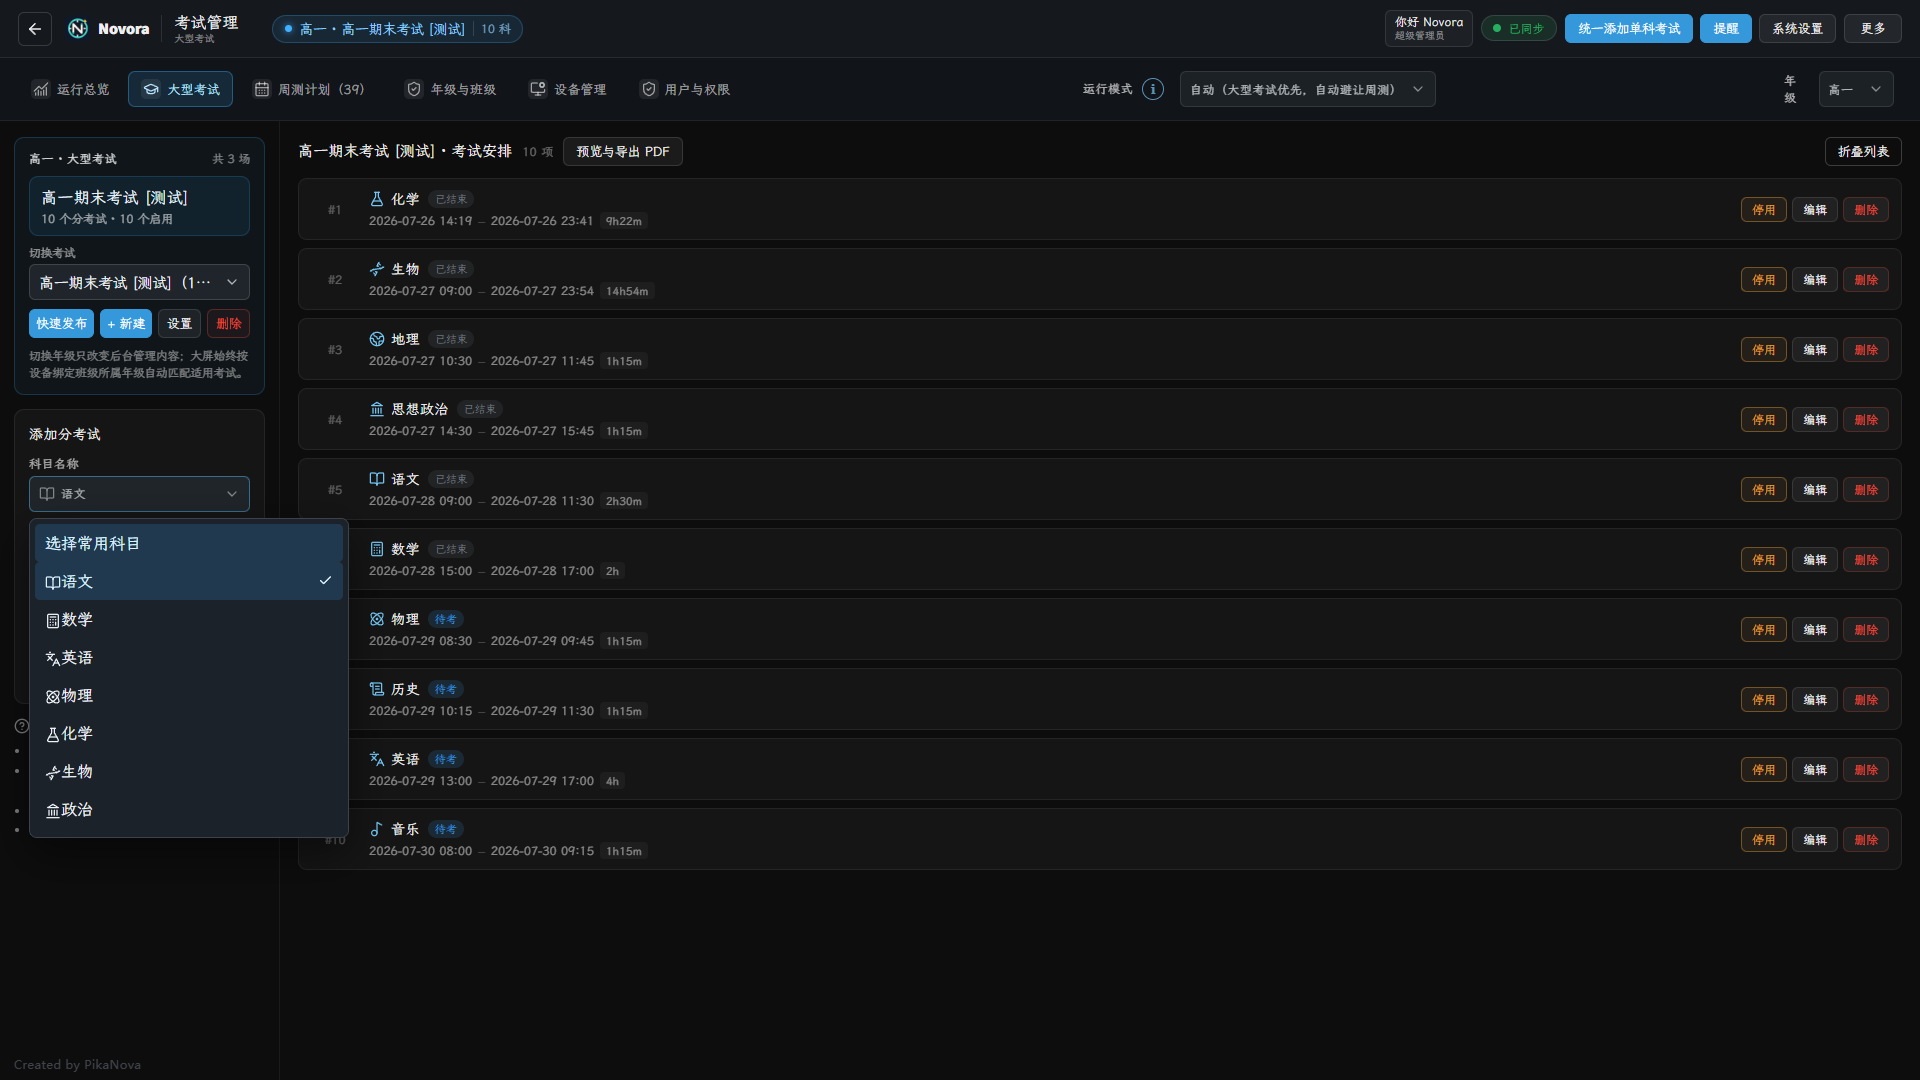
Task: Open the 用户与权限 tab
Action: tap(685, 89)
